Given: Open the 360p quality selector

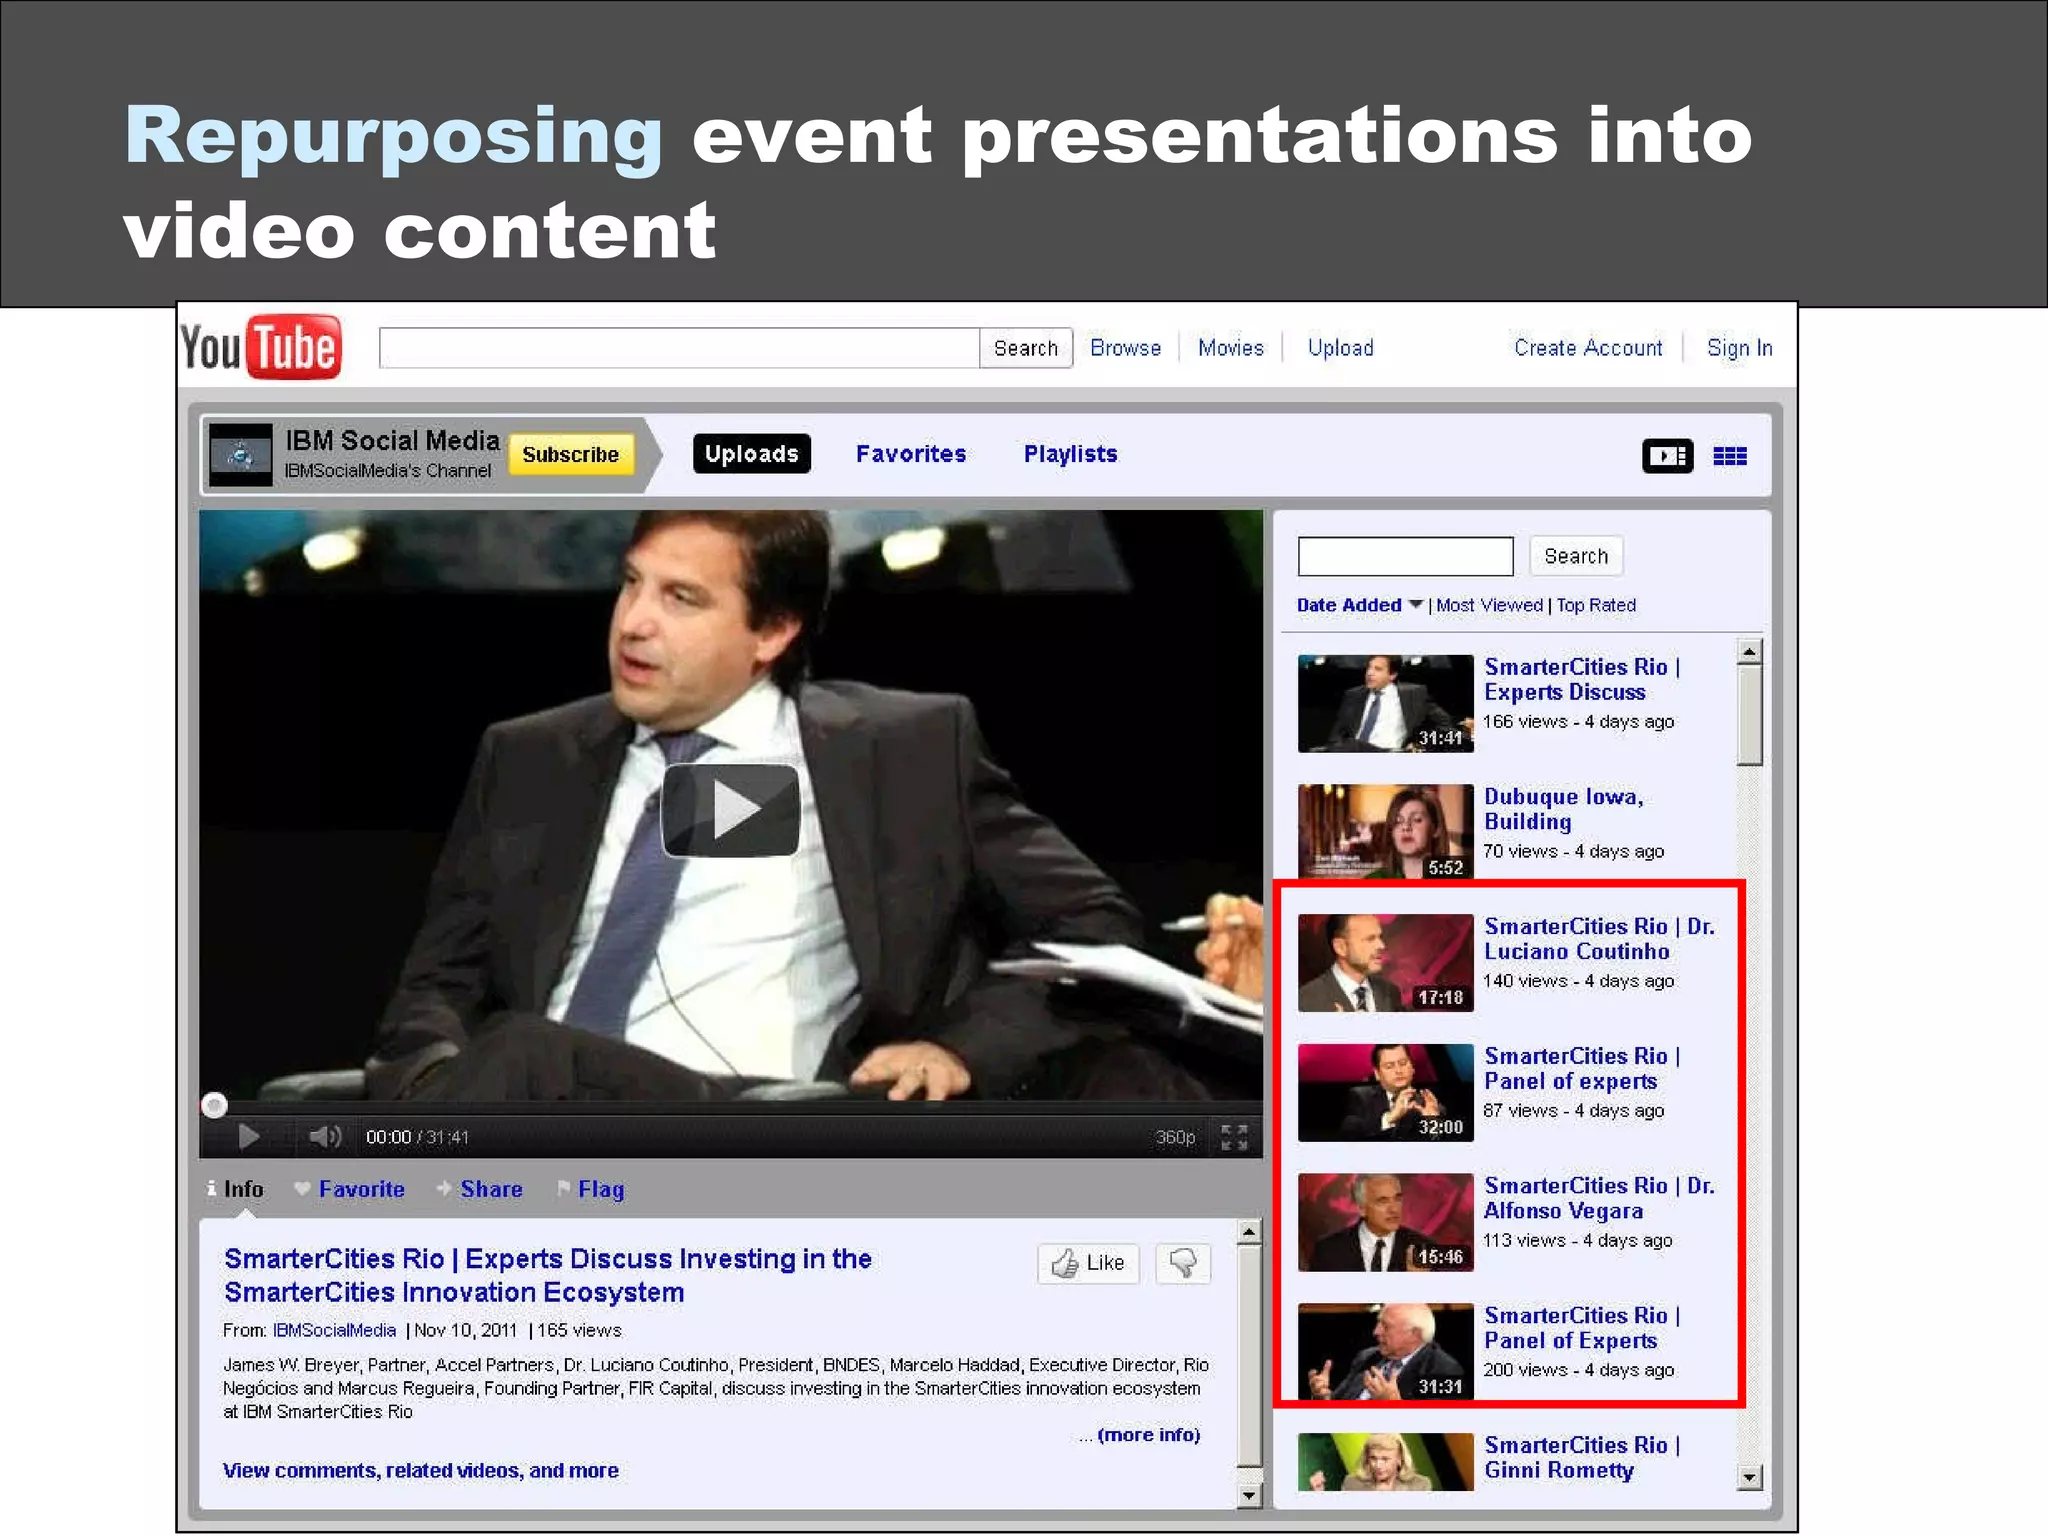Looking at the screenshot, I should pyautogui.click(x=1175, y=1137).
